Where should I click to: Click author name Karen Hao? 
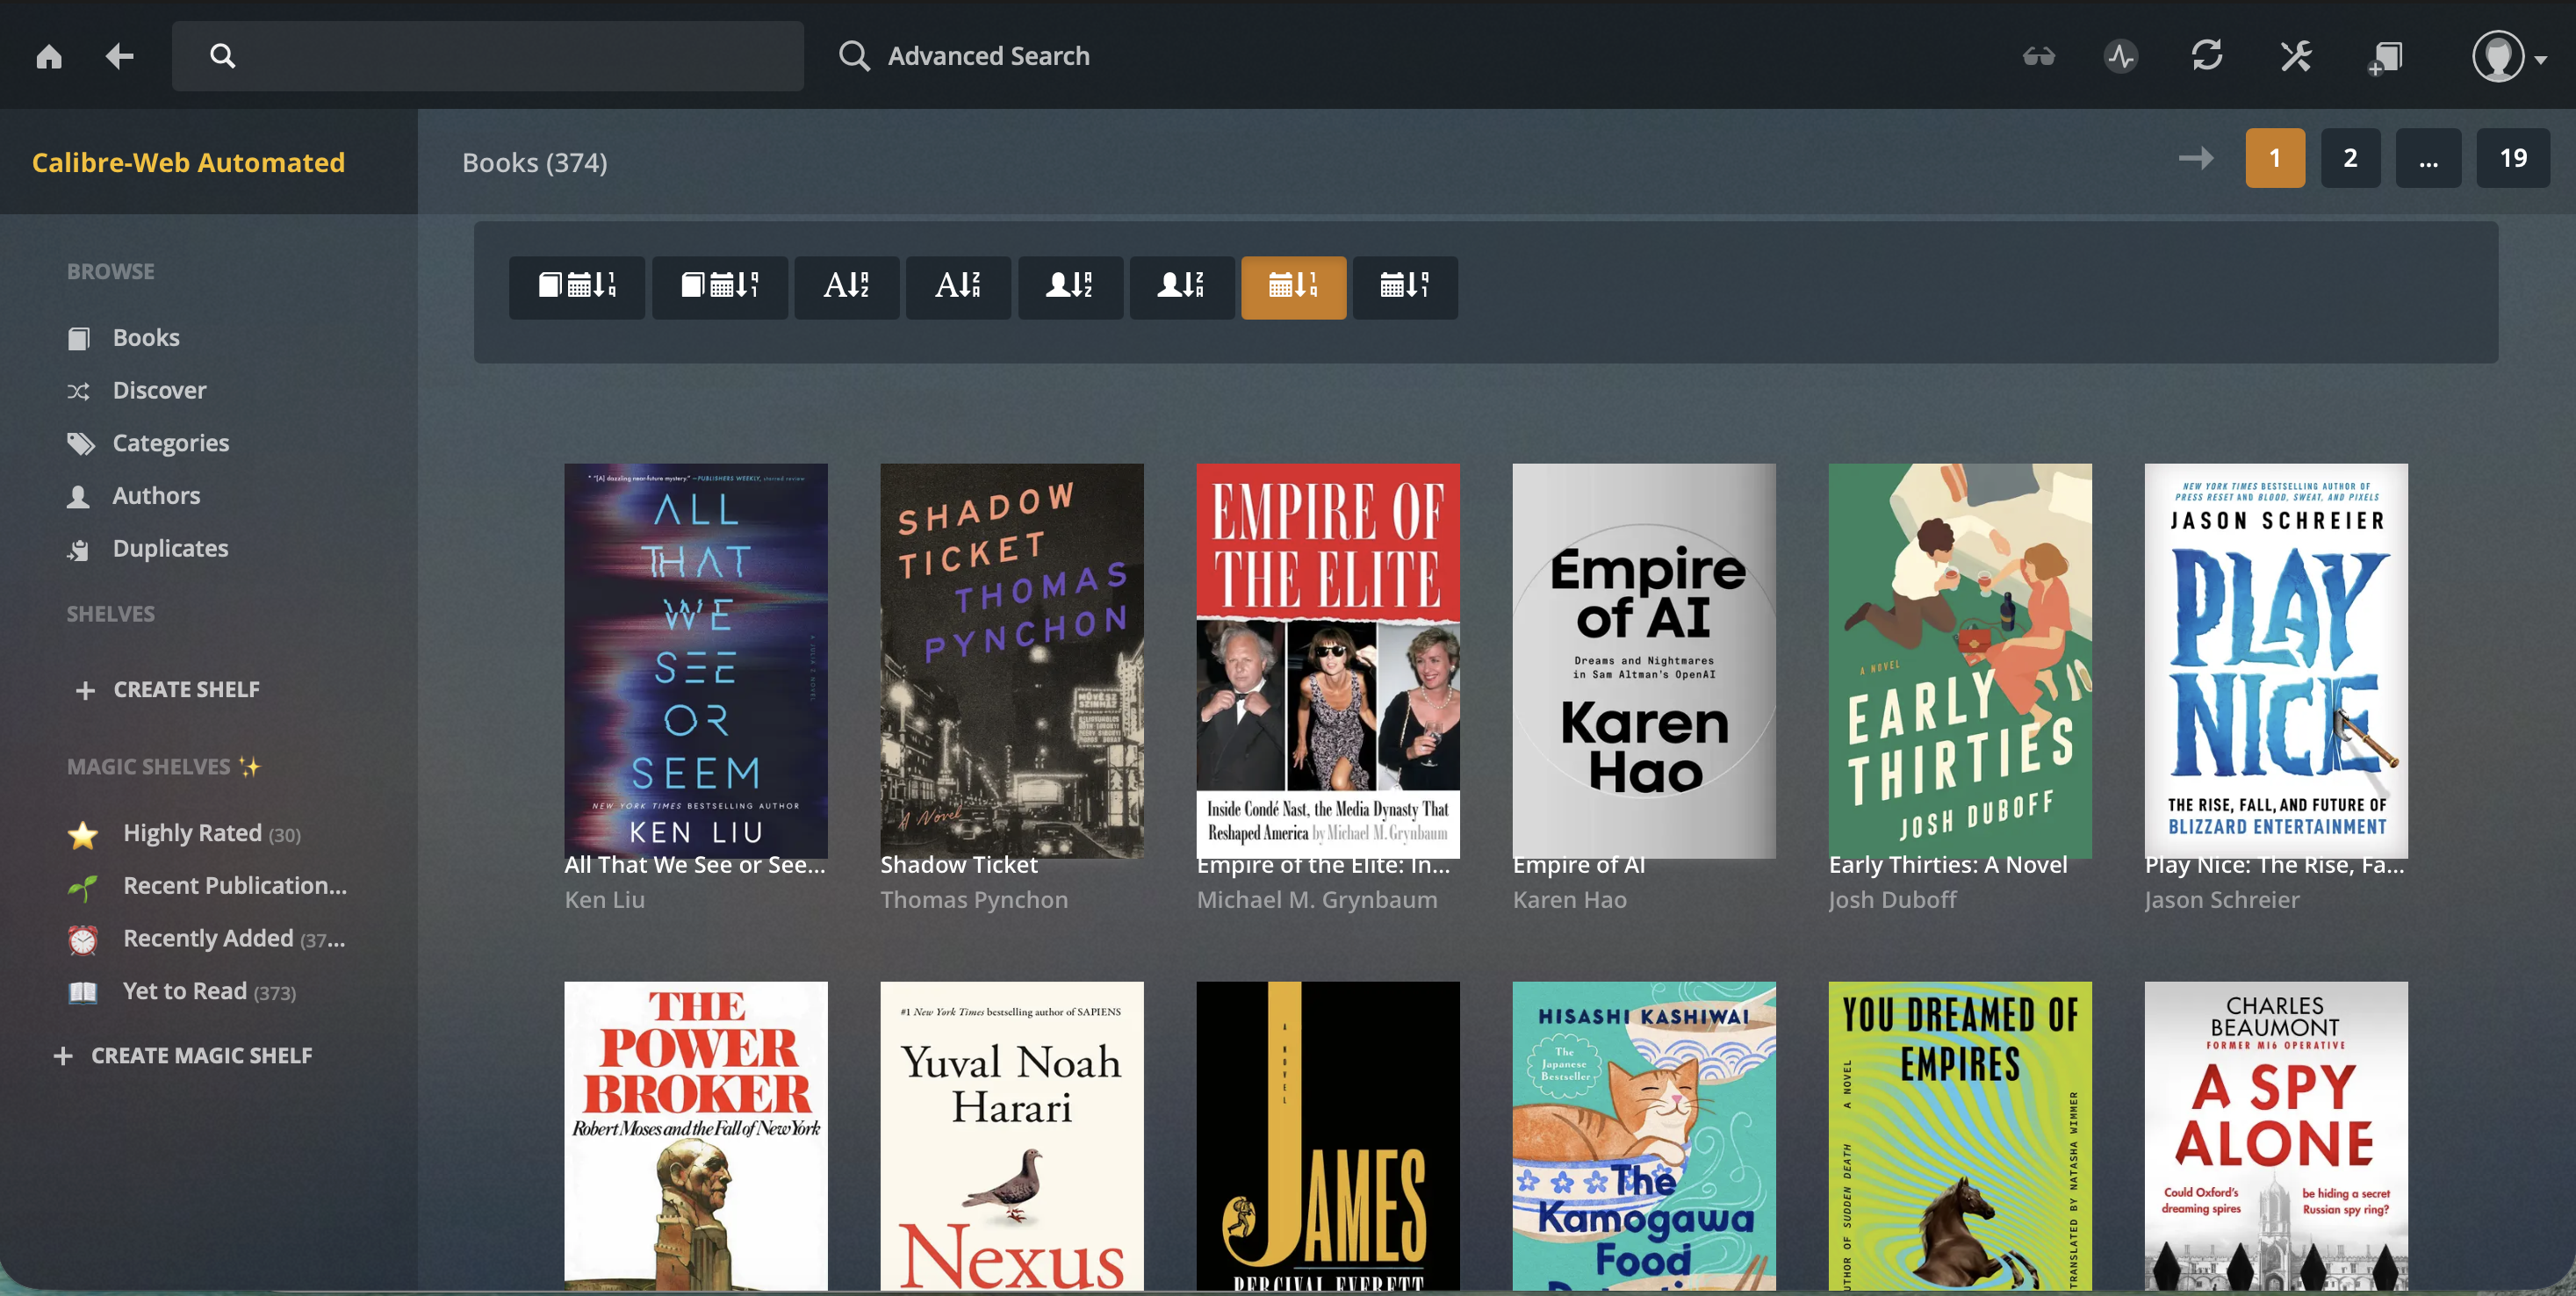pos(1570,899)
